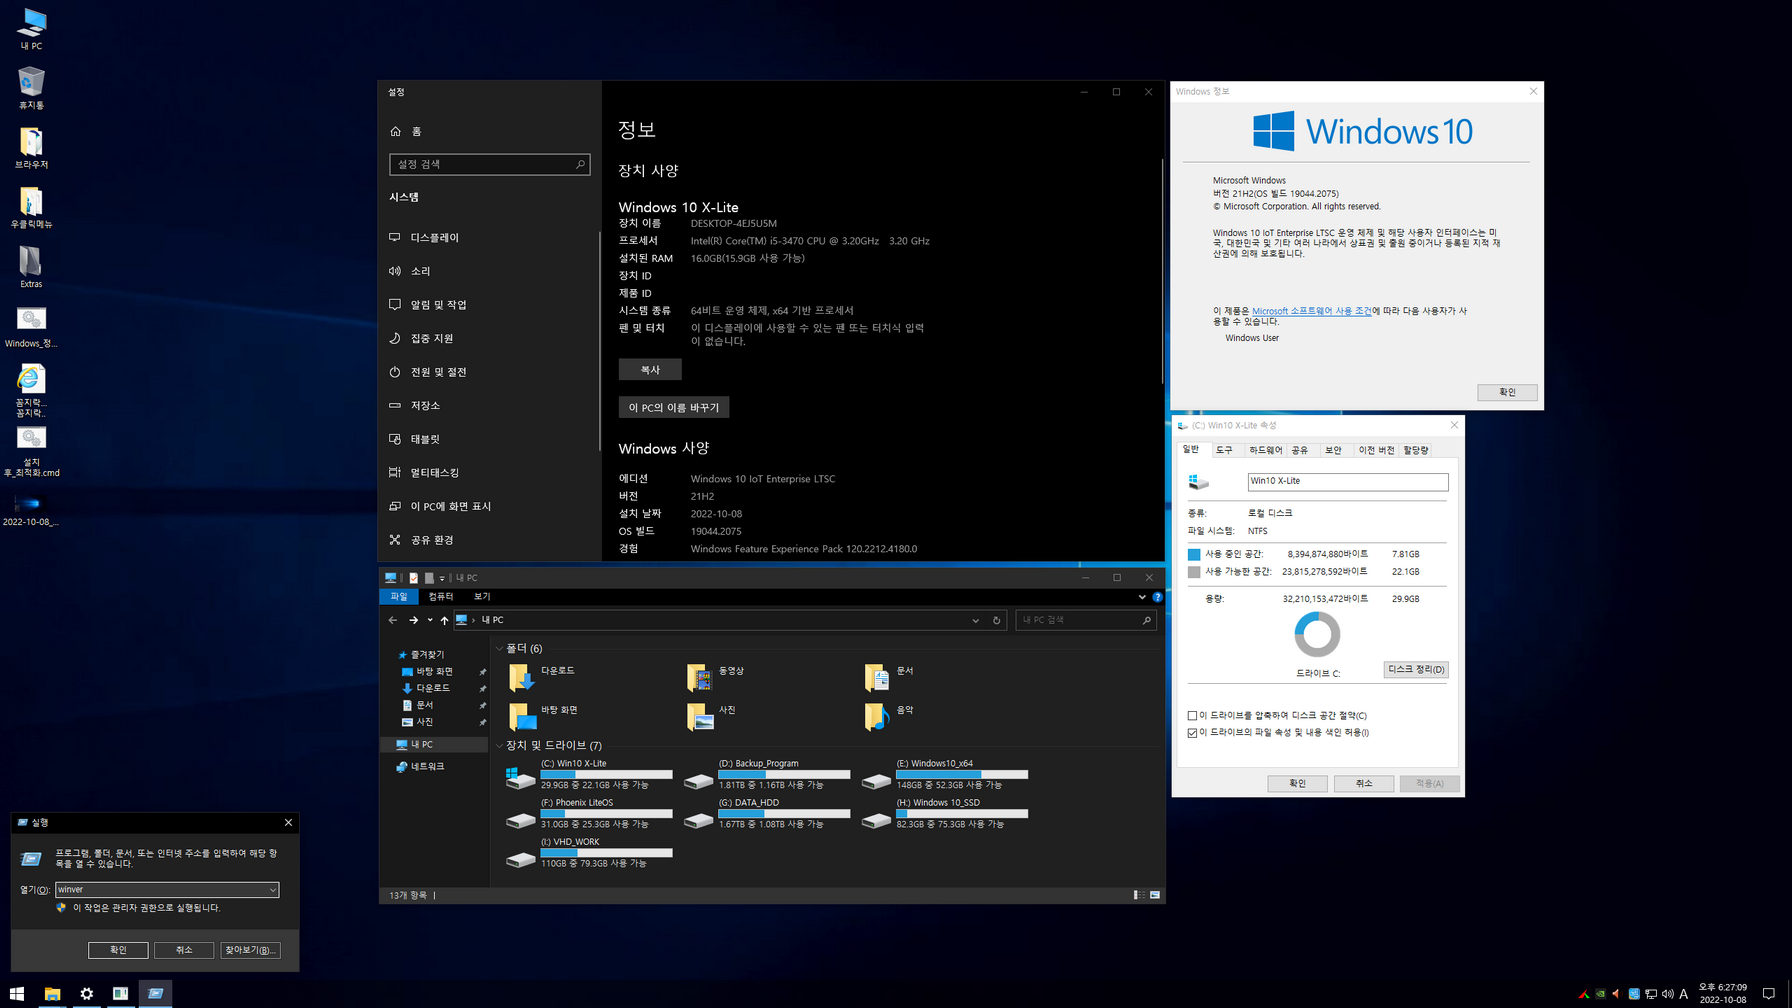
Task: Uncheck the file content indexing checkbox
Action: [x=1192, y=733]
